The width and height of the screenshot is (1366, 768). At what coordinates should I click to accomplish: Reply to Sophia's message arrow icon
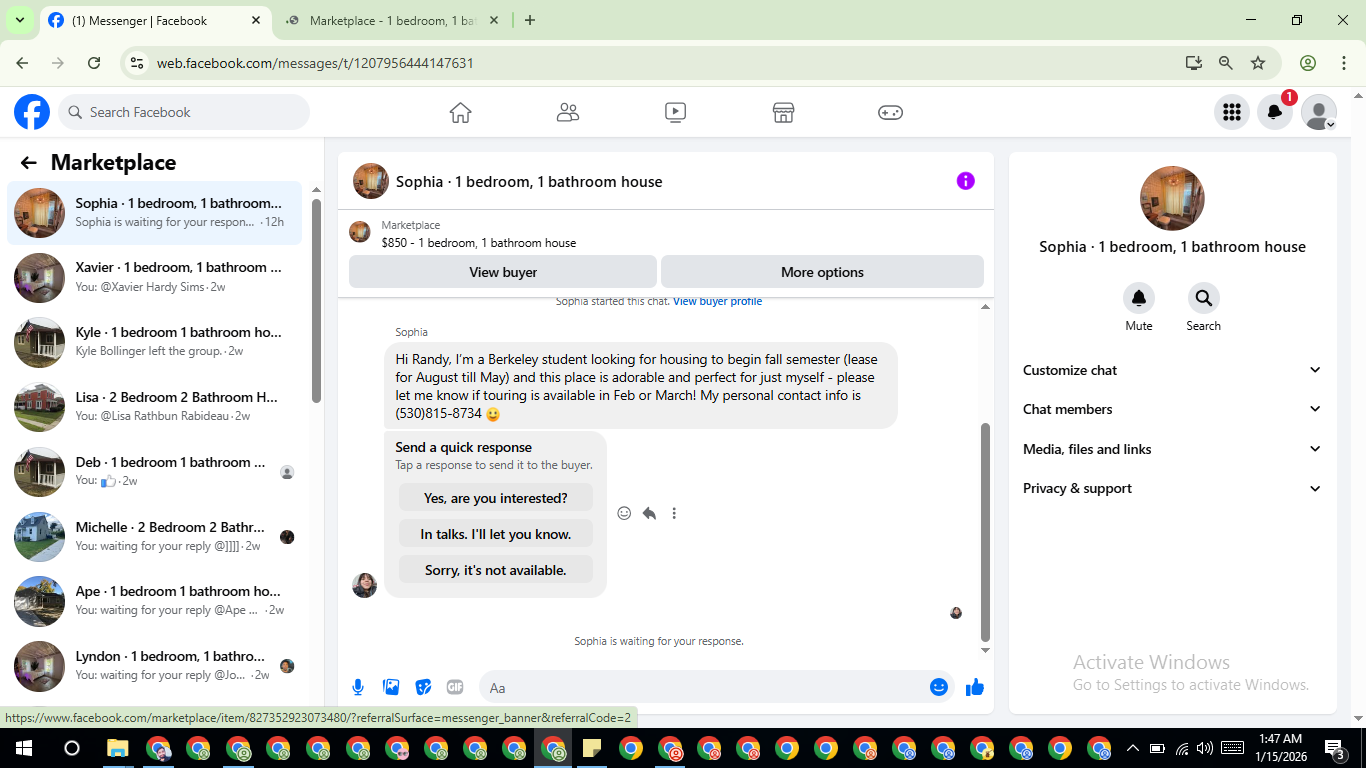(x=649, y=513)
